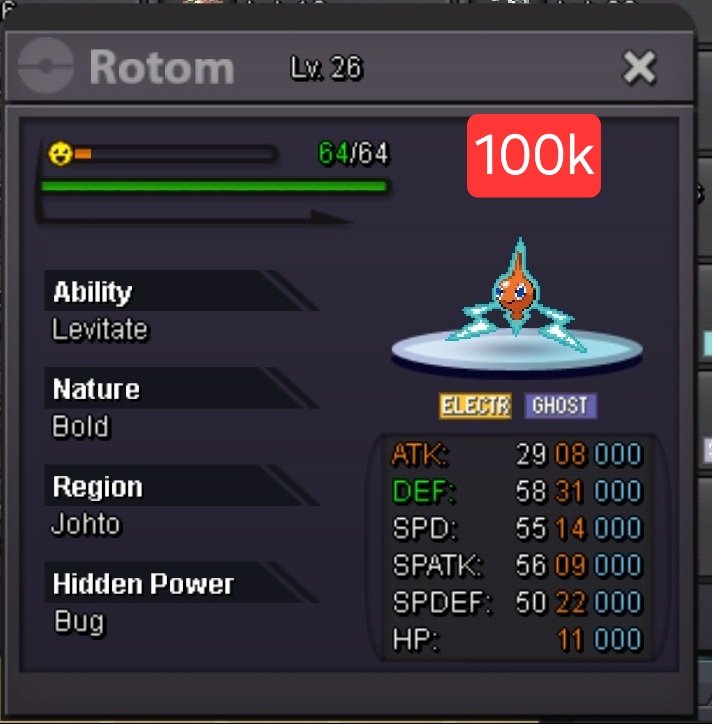The image size is (712, 724).
Task: Click the Pokeball icon beside Rotom
Action: [45, 66]
